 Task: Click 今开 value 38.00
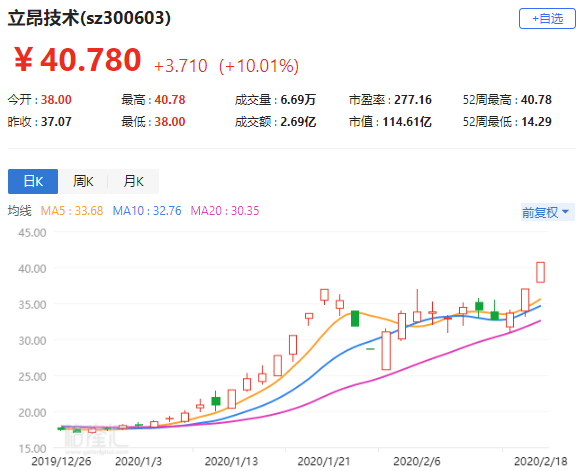56,100
